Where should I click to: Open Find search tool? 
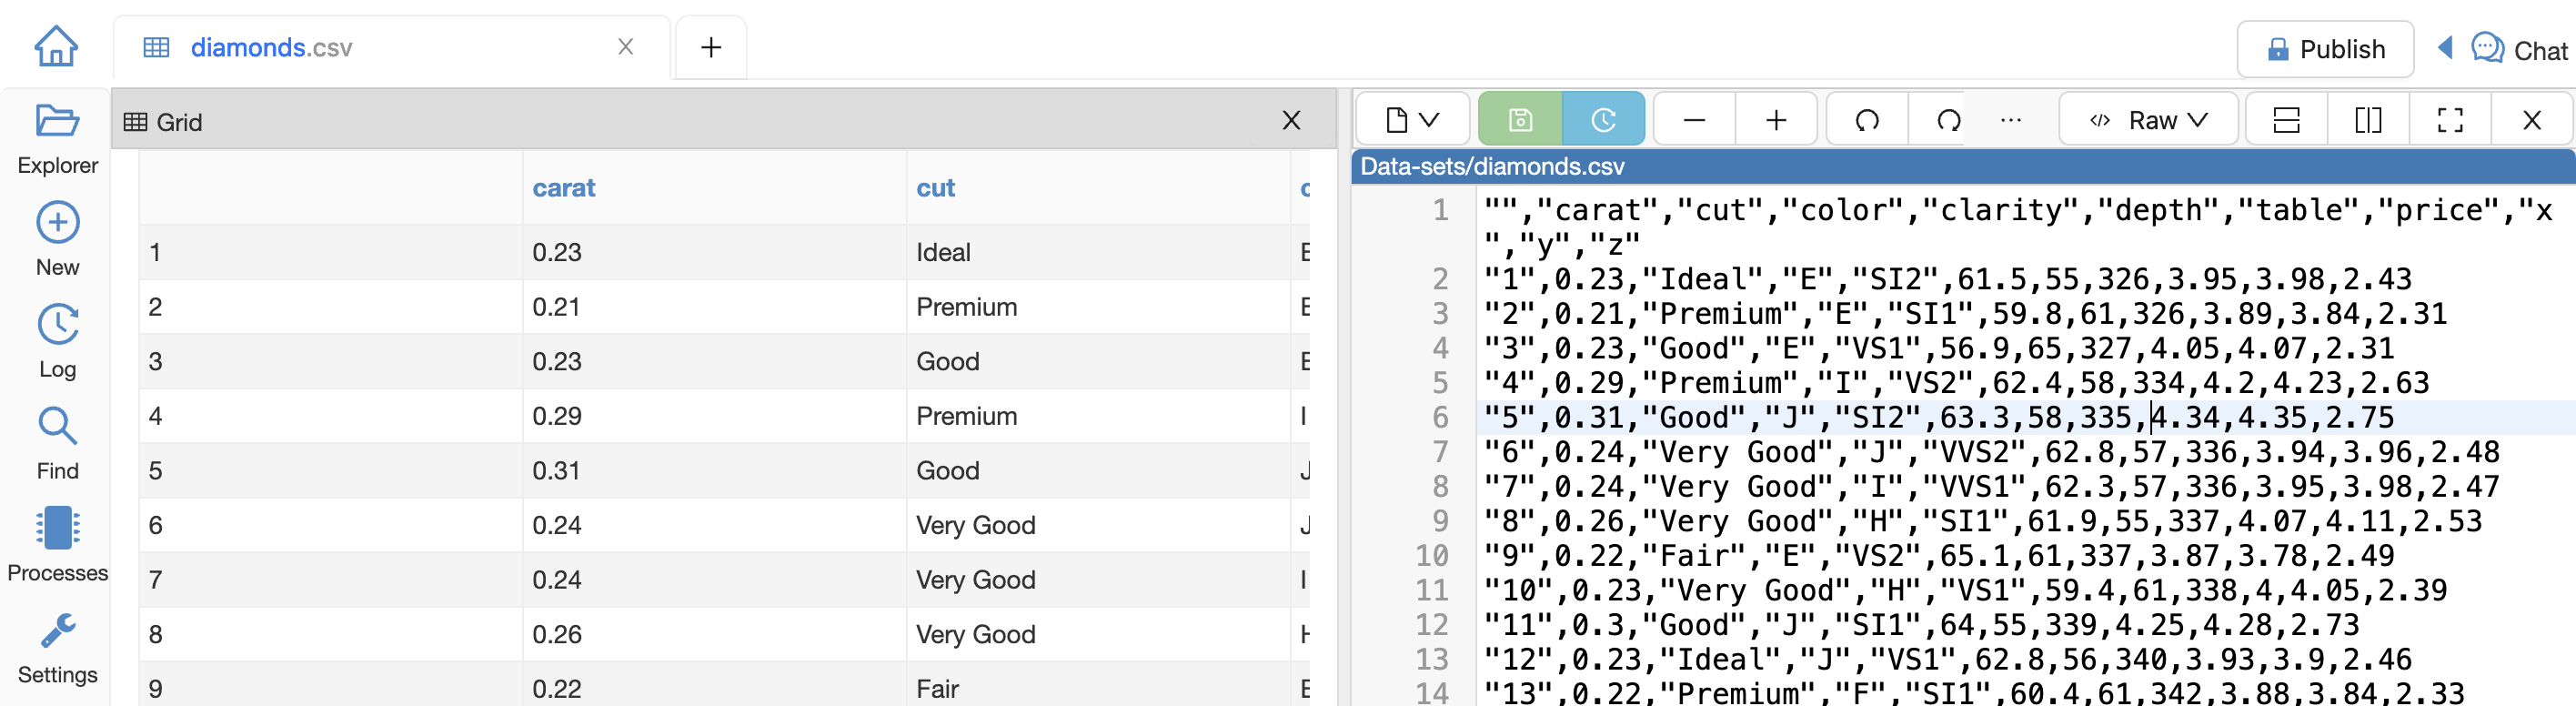[x=57, y=443]
